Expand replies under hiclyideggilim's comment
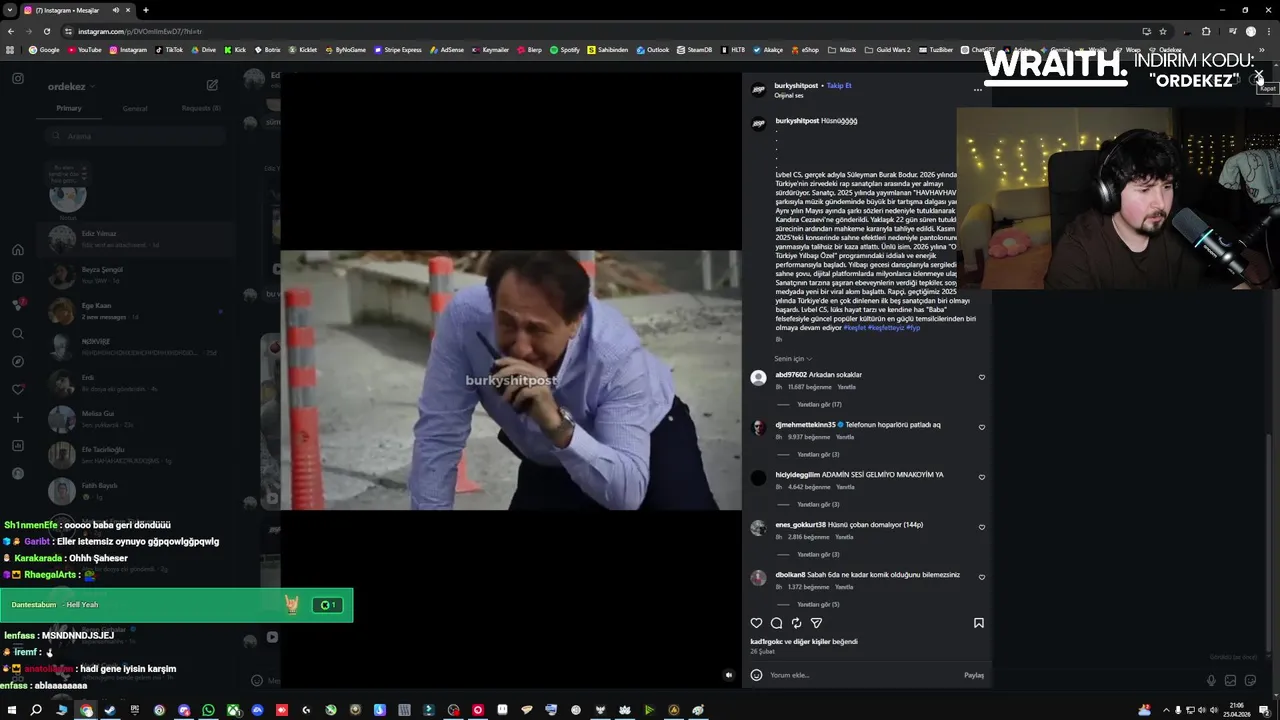The height and width of the screenshot is (720, 1280). click(x=818, y=504)
